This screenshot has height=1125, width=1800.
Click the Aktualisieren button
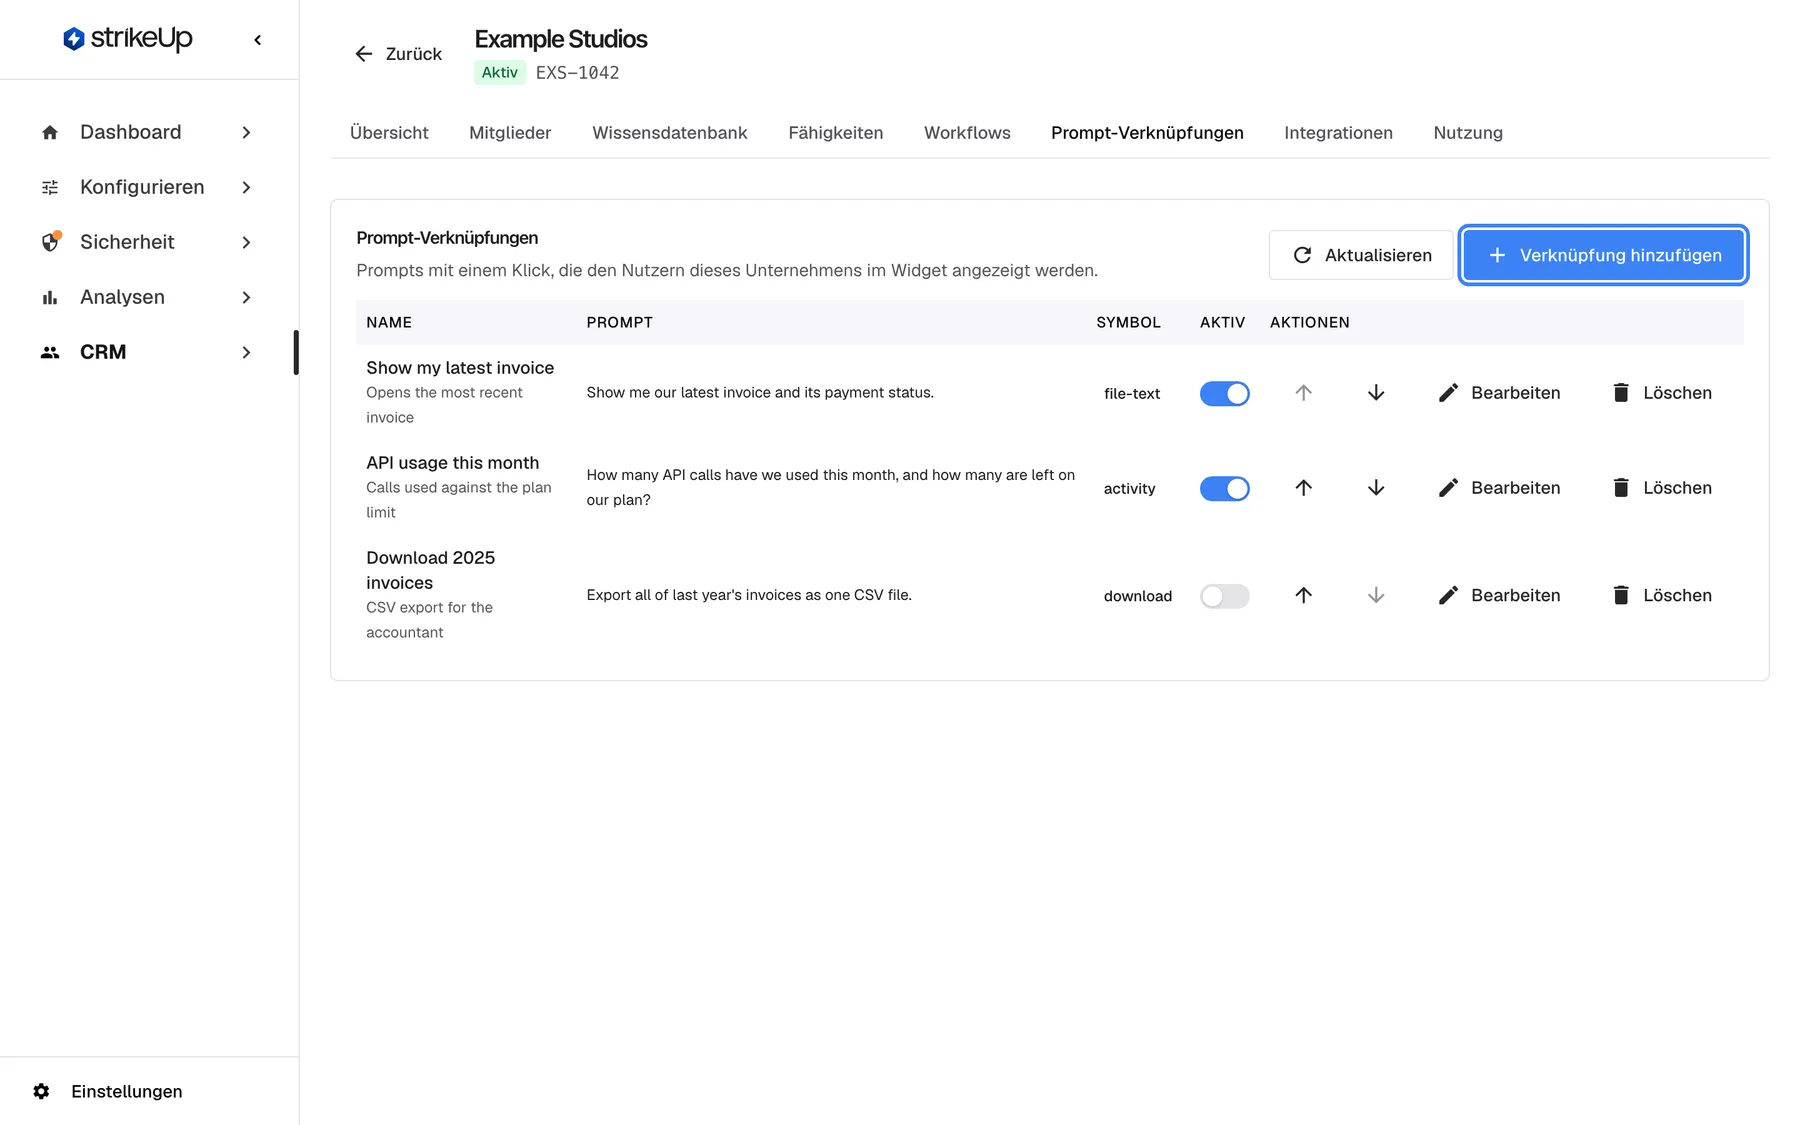pyautogui.click(x=1361, y=255)
